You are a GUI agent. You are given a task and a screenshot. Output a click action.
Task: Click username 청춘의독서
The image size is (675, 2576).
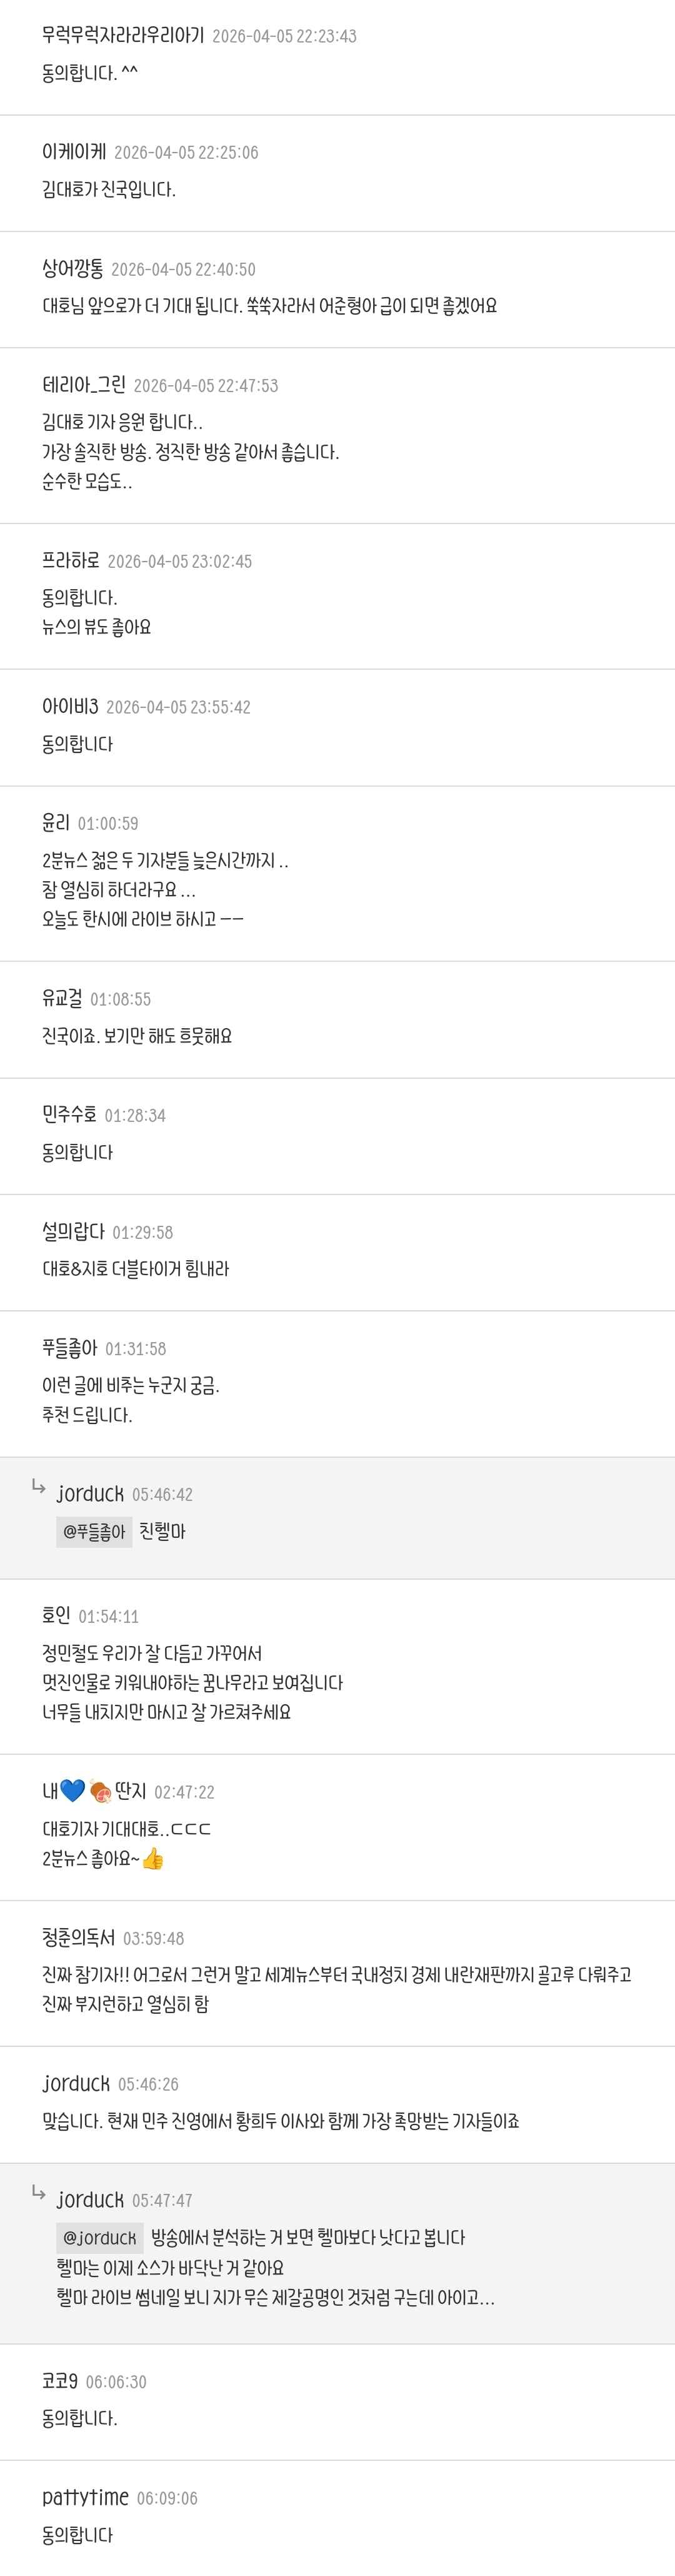78,1937
